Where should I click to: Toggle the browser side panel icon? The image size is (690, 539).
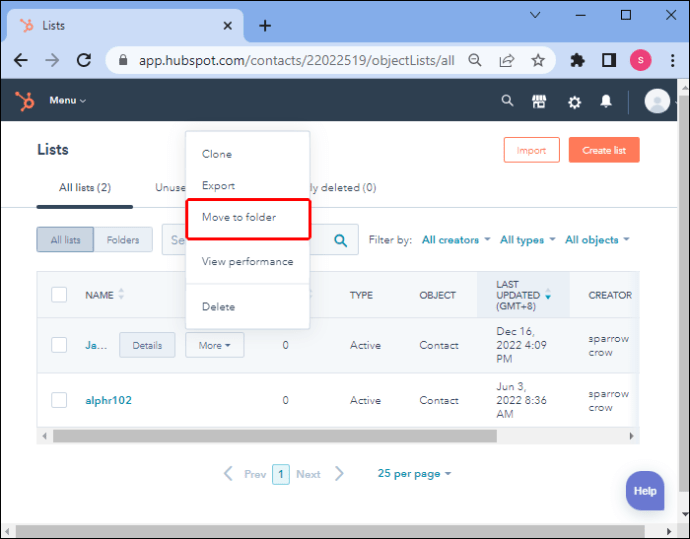tap(609, 60)
